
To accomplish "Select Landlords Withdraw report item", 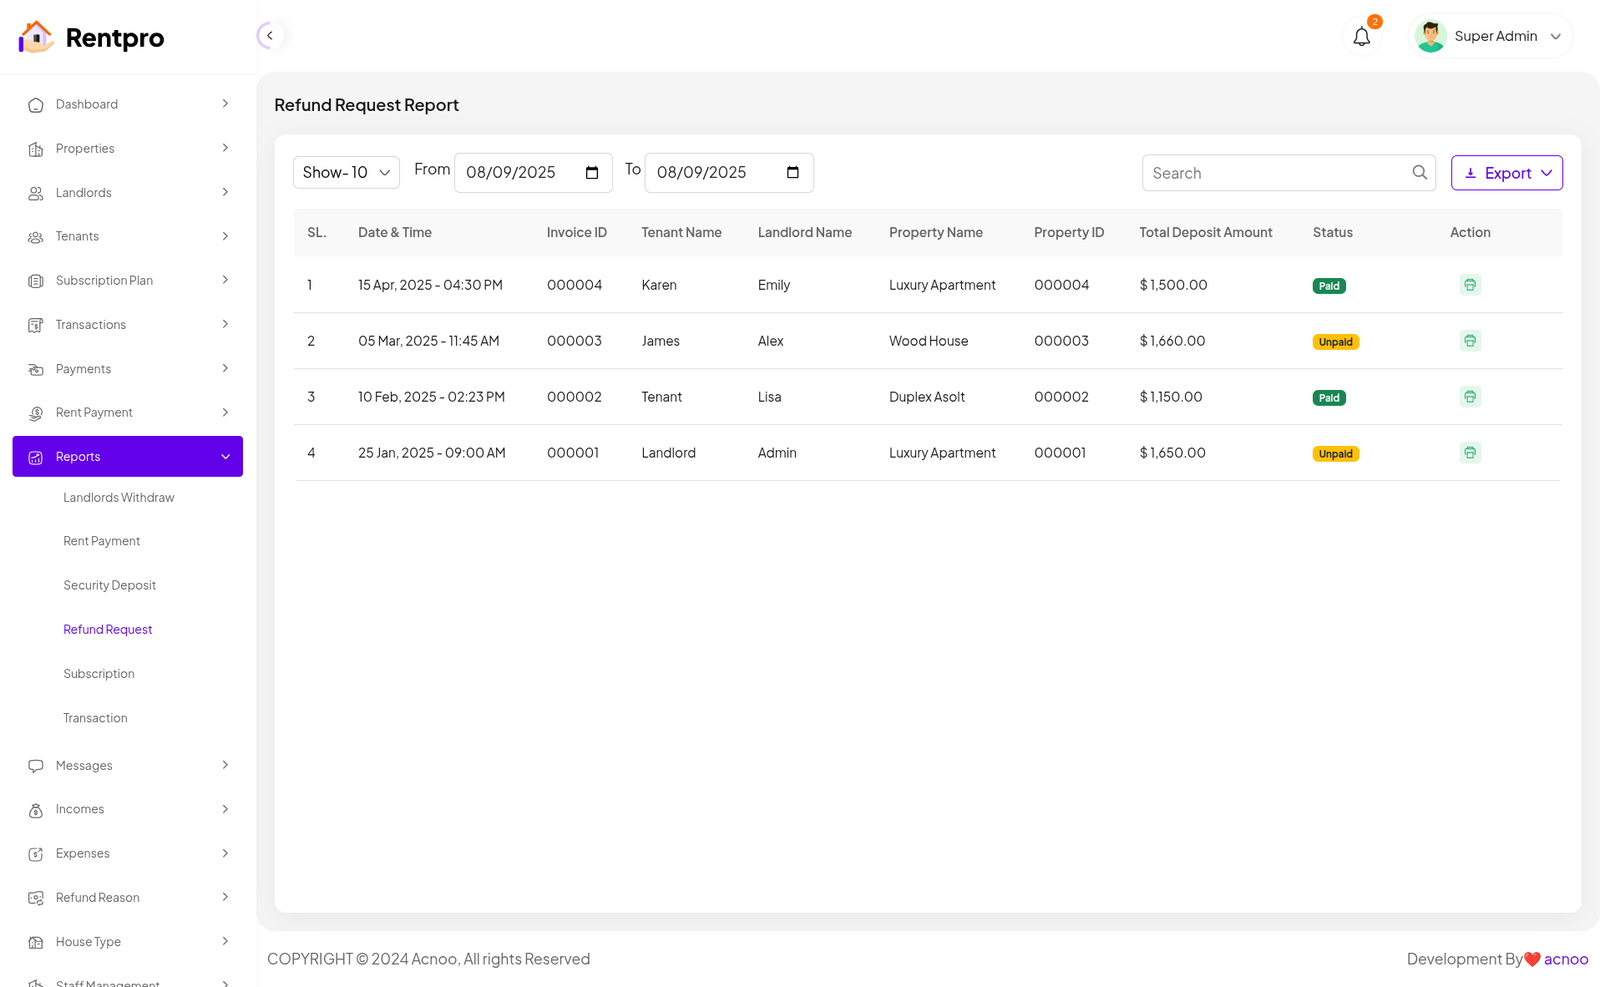I will pos(119,498).
